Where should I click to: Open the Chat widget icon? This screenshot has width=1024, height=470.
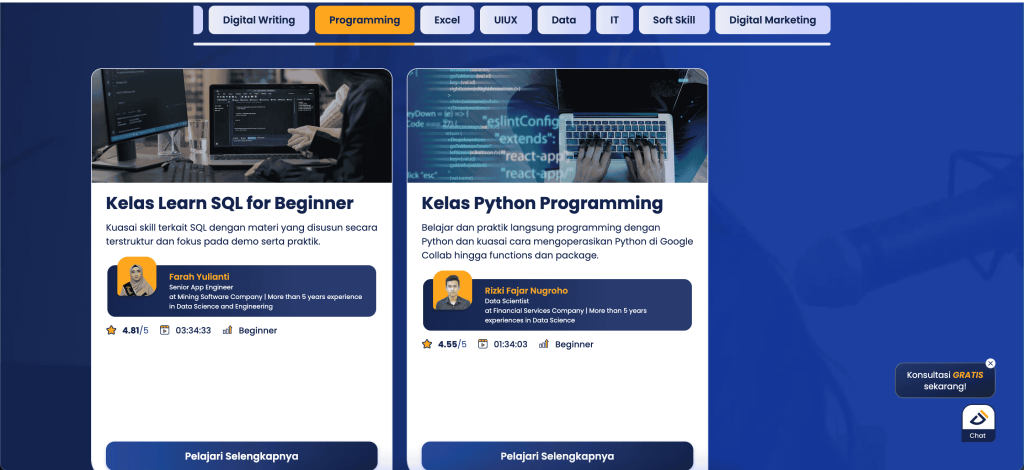point(978,422)
